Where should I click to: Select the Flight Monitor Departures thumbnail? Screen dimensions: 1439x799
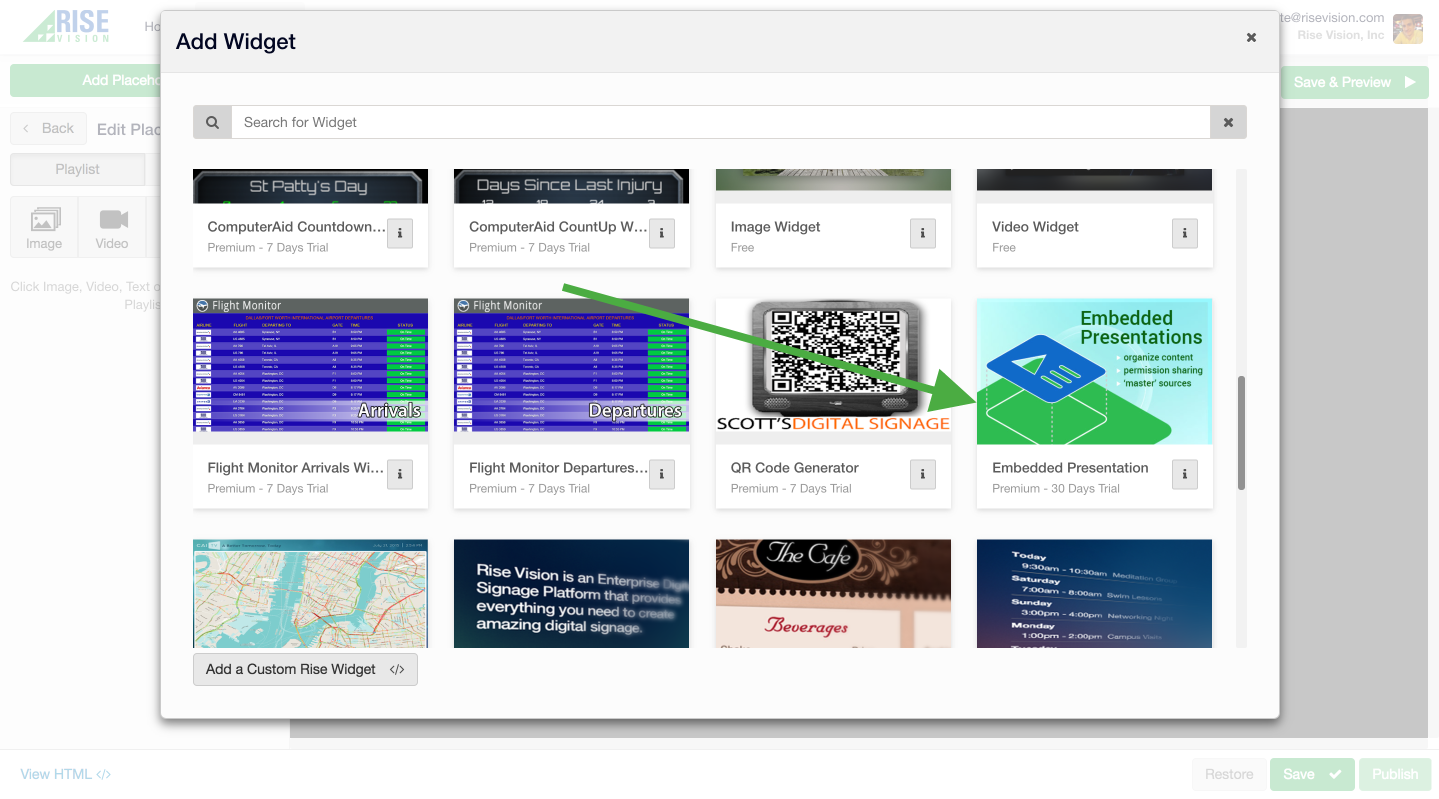pos(572,371)
